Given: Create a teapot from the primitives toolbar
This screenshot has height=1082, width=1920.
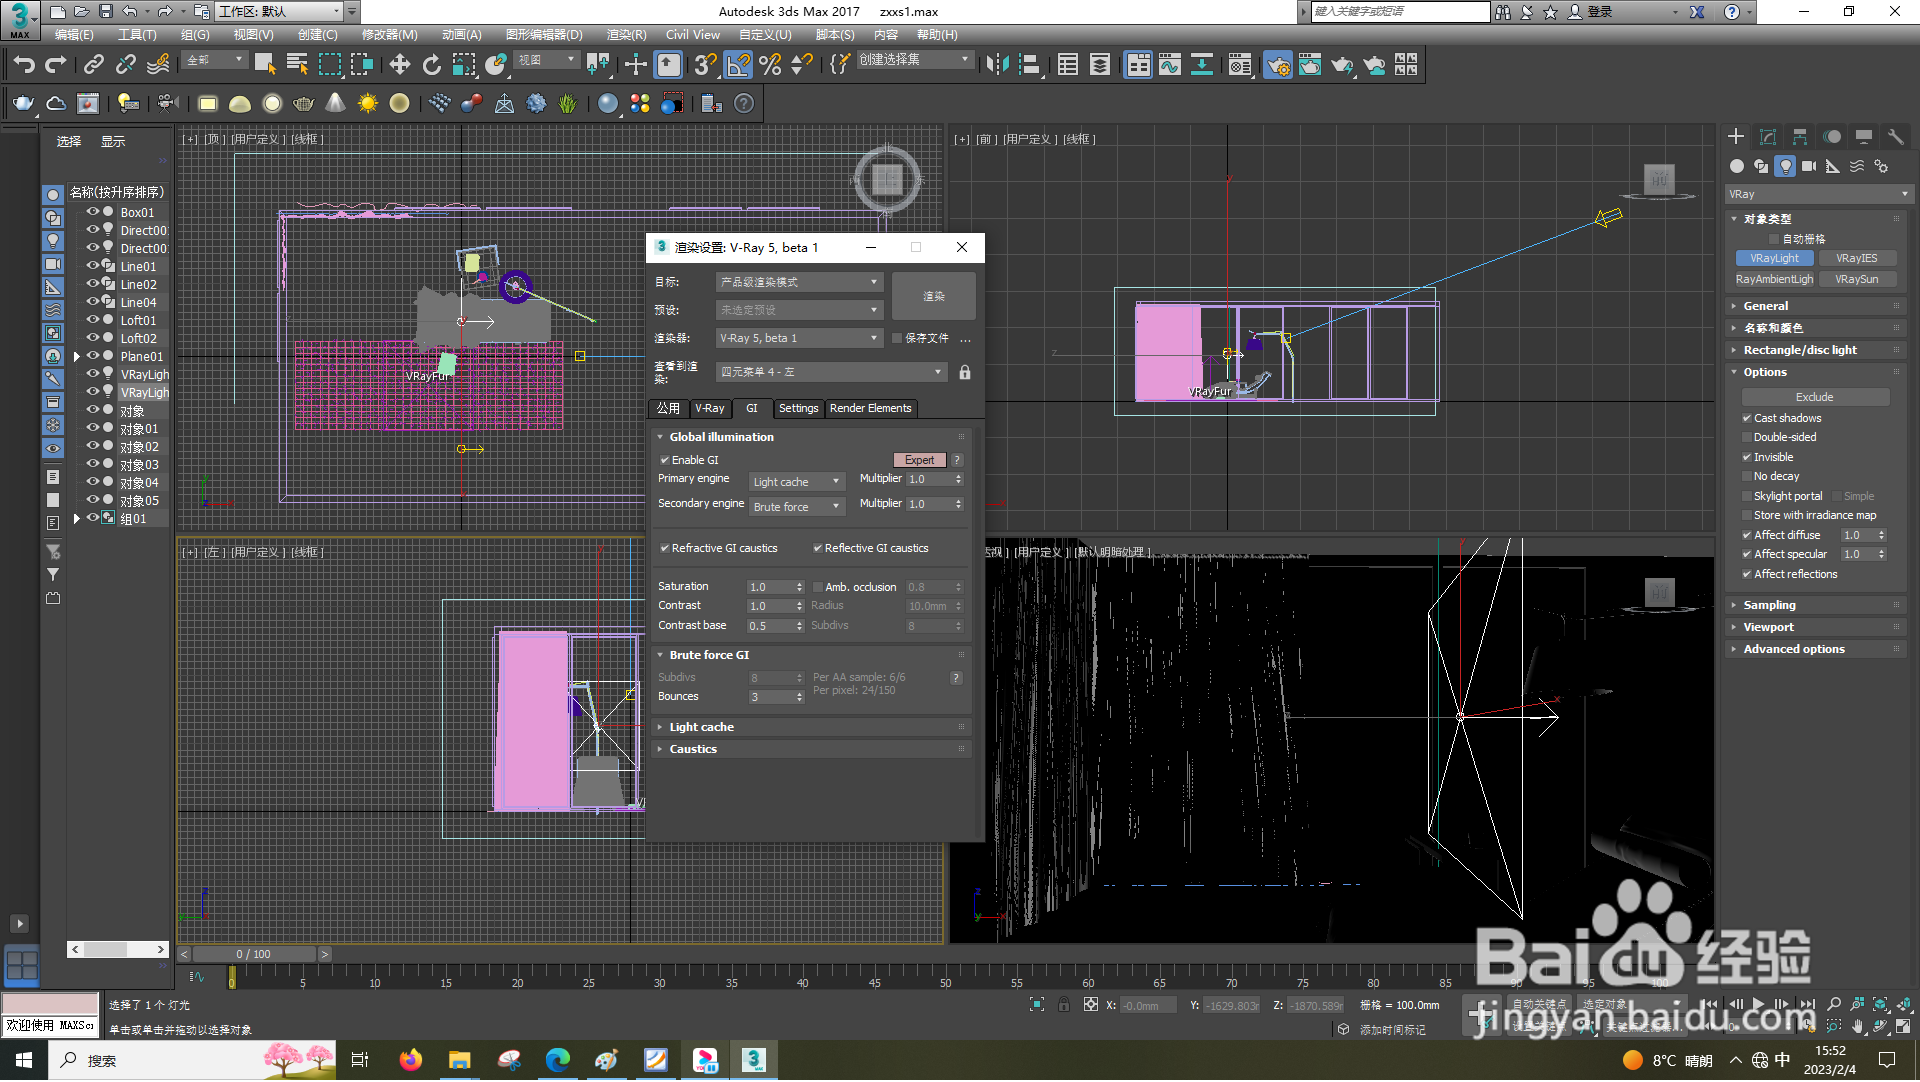Looking at the screenshot, I should pyautogui.click(x=23, y=103).
